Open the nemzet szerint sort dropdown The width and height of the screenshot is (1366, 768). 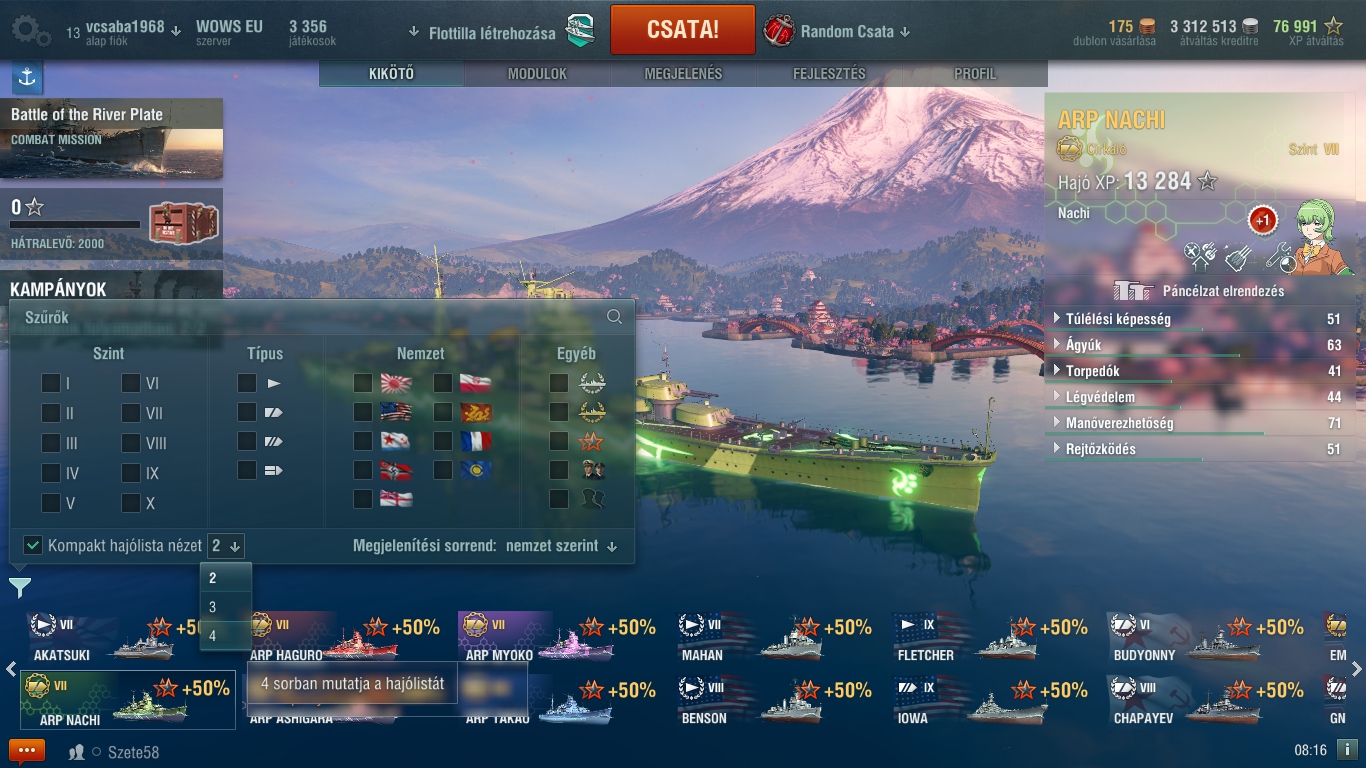(x=562, y=546)
